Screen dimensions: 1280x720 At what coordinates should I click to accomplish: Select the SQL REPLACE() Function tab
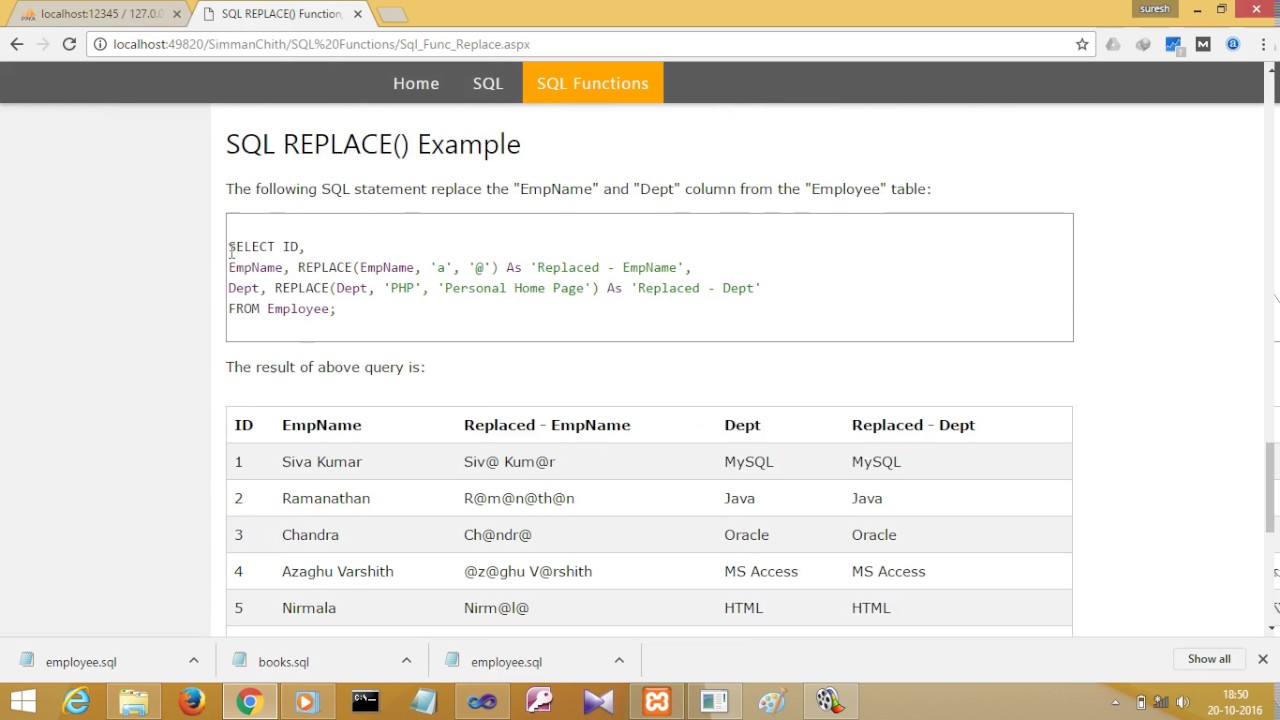point(281,14)
